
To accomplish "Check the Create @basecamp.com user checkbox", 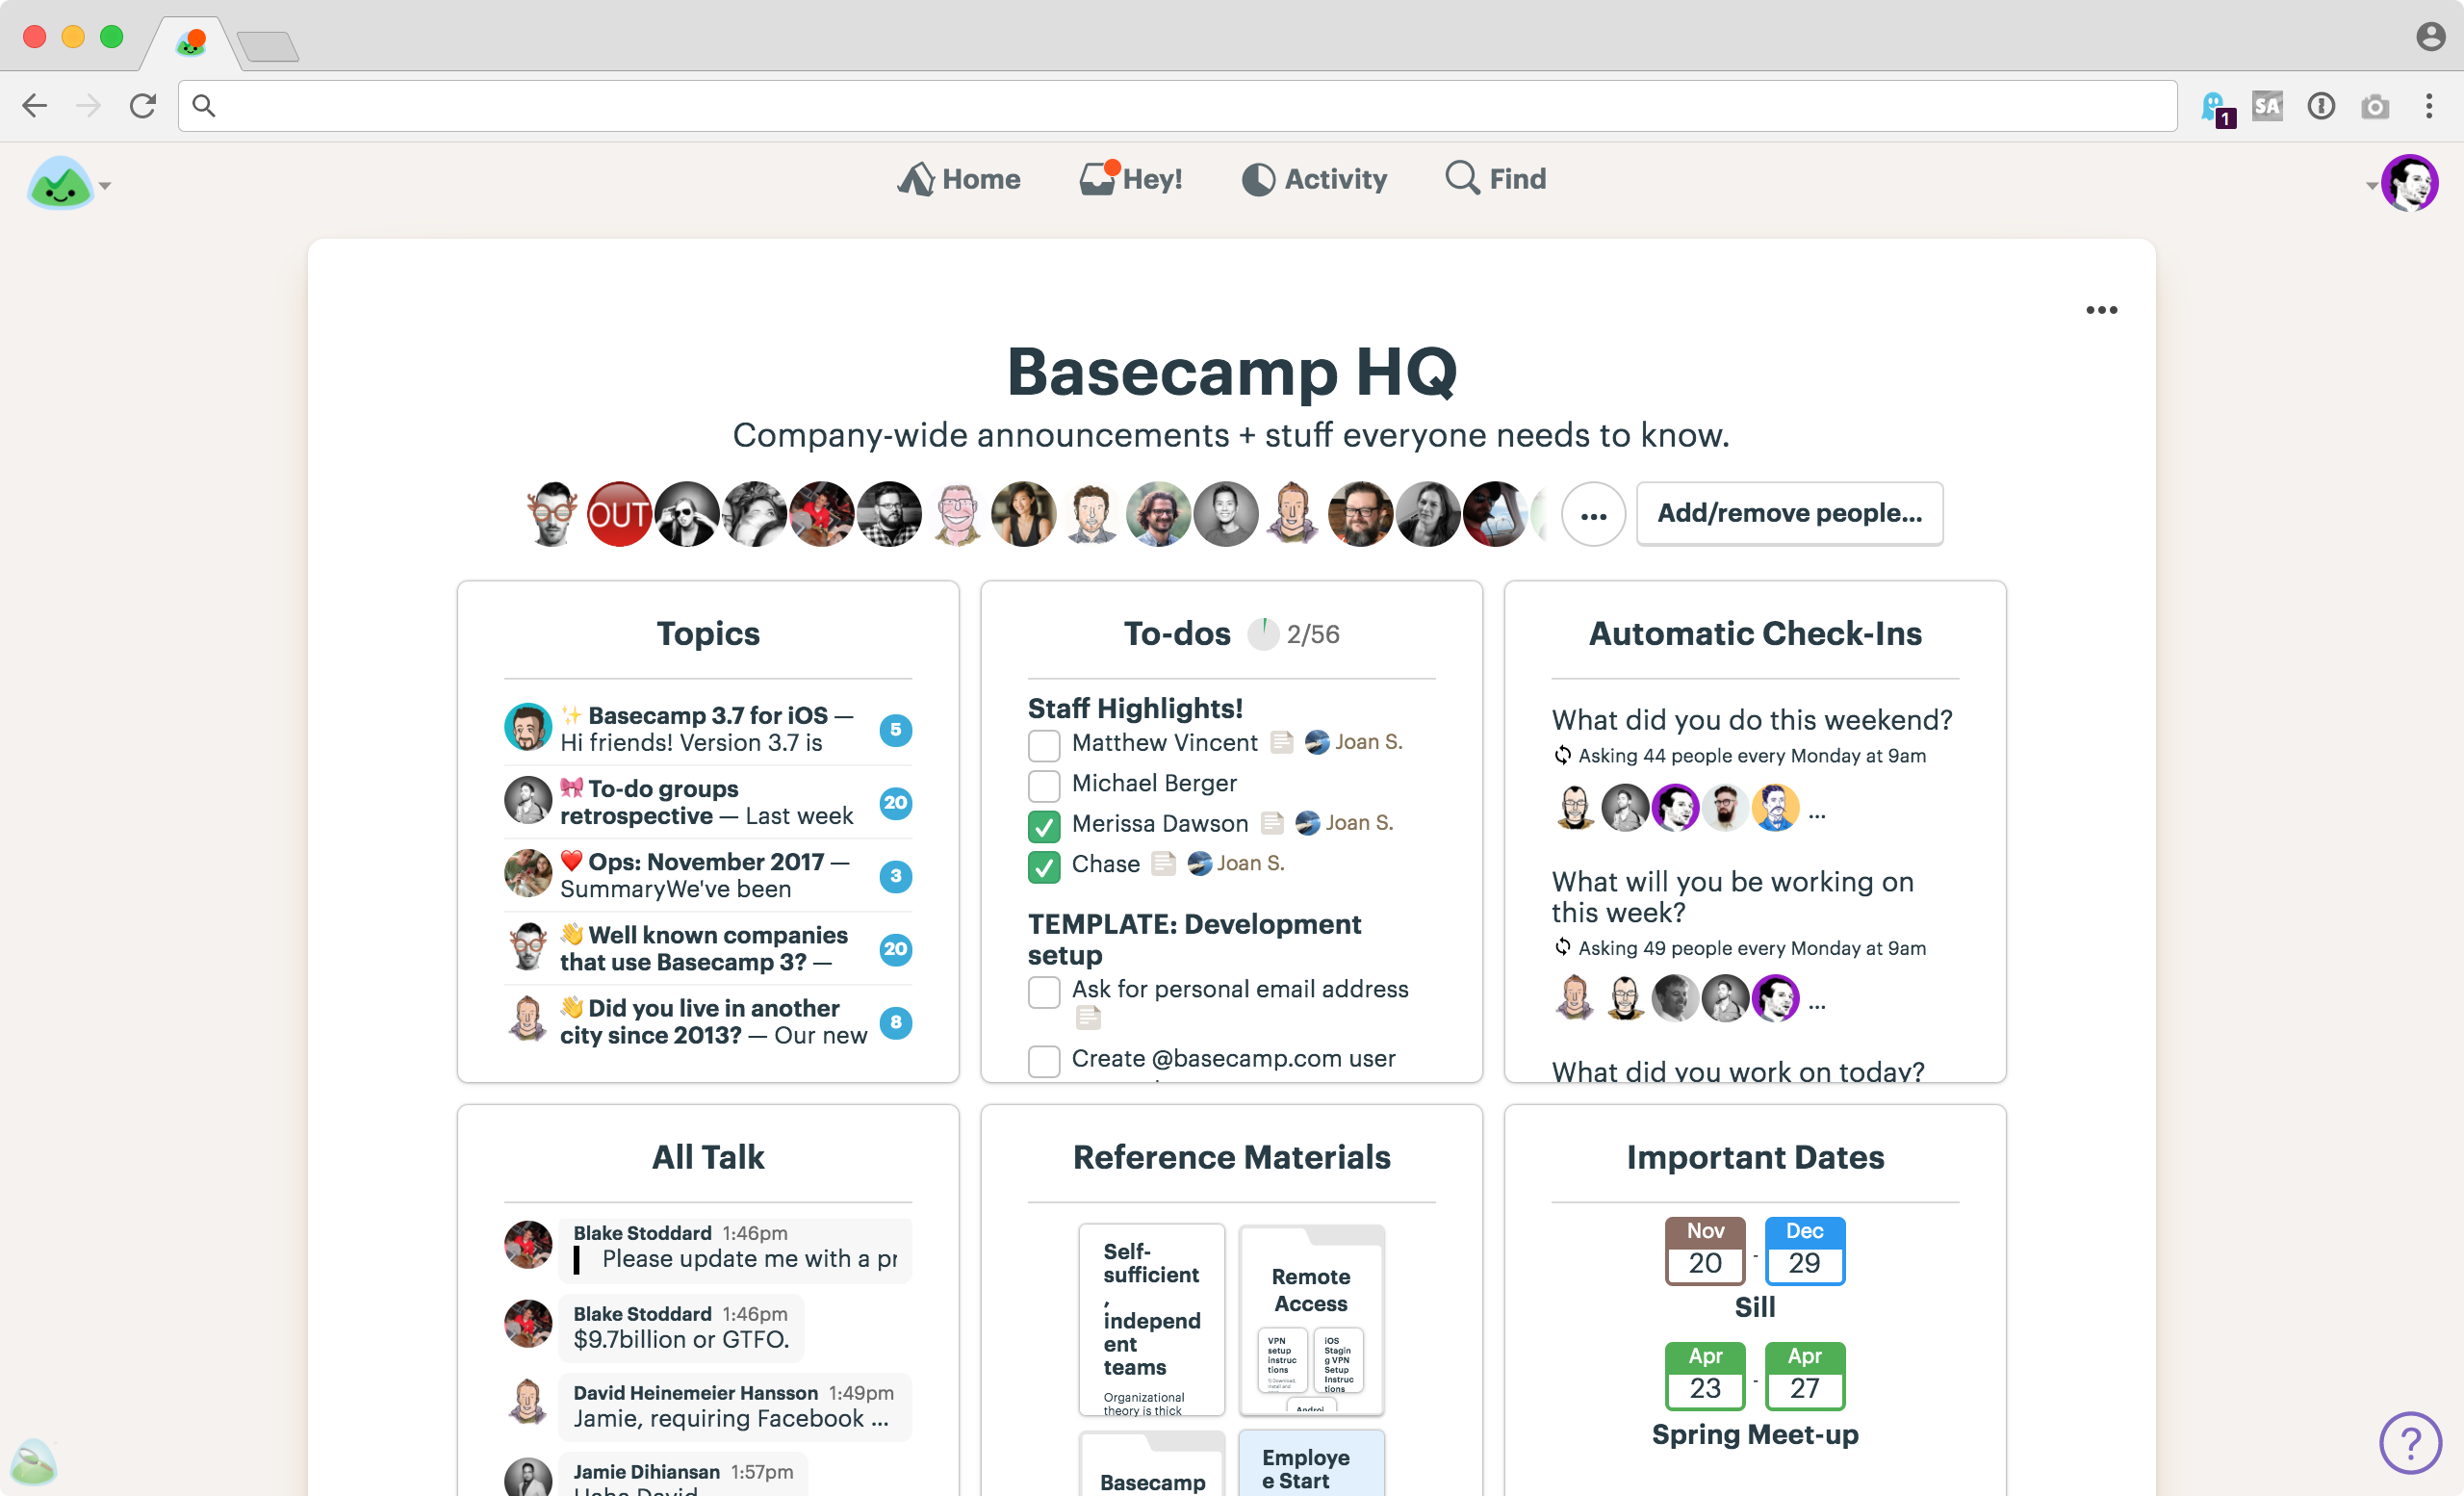I will [1044, 1061].
